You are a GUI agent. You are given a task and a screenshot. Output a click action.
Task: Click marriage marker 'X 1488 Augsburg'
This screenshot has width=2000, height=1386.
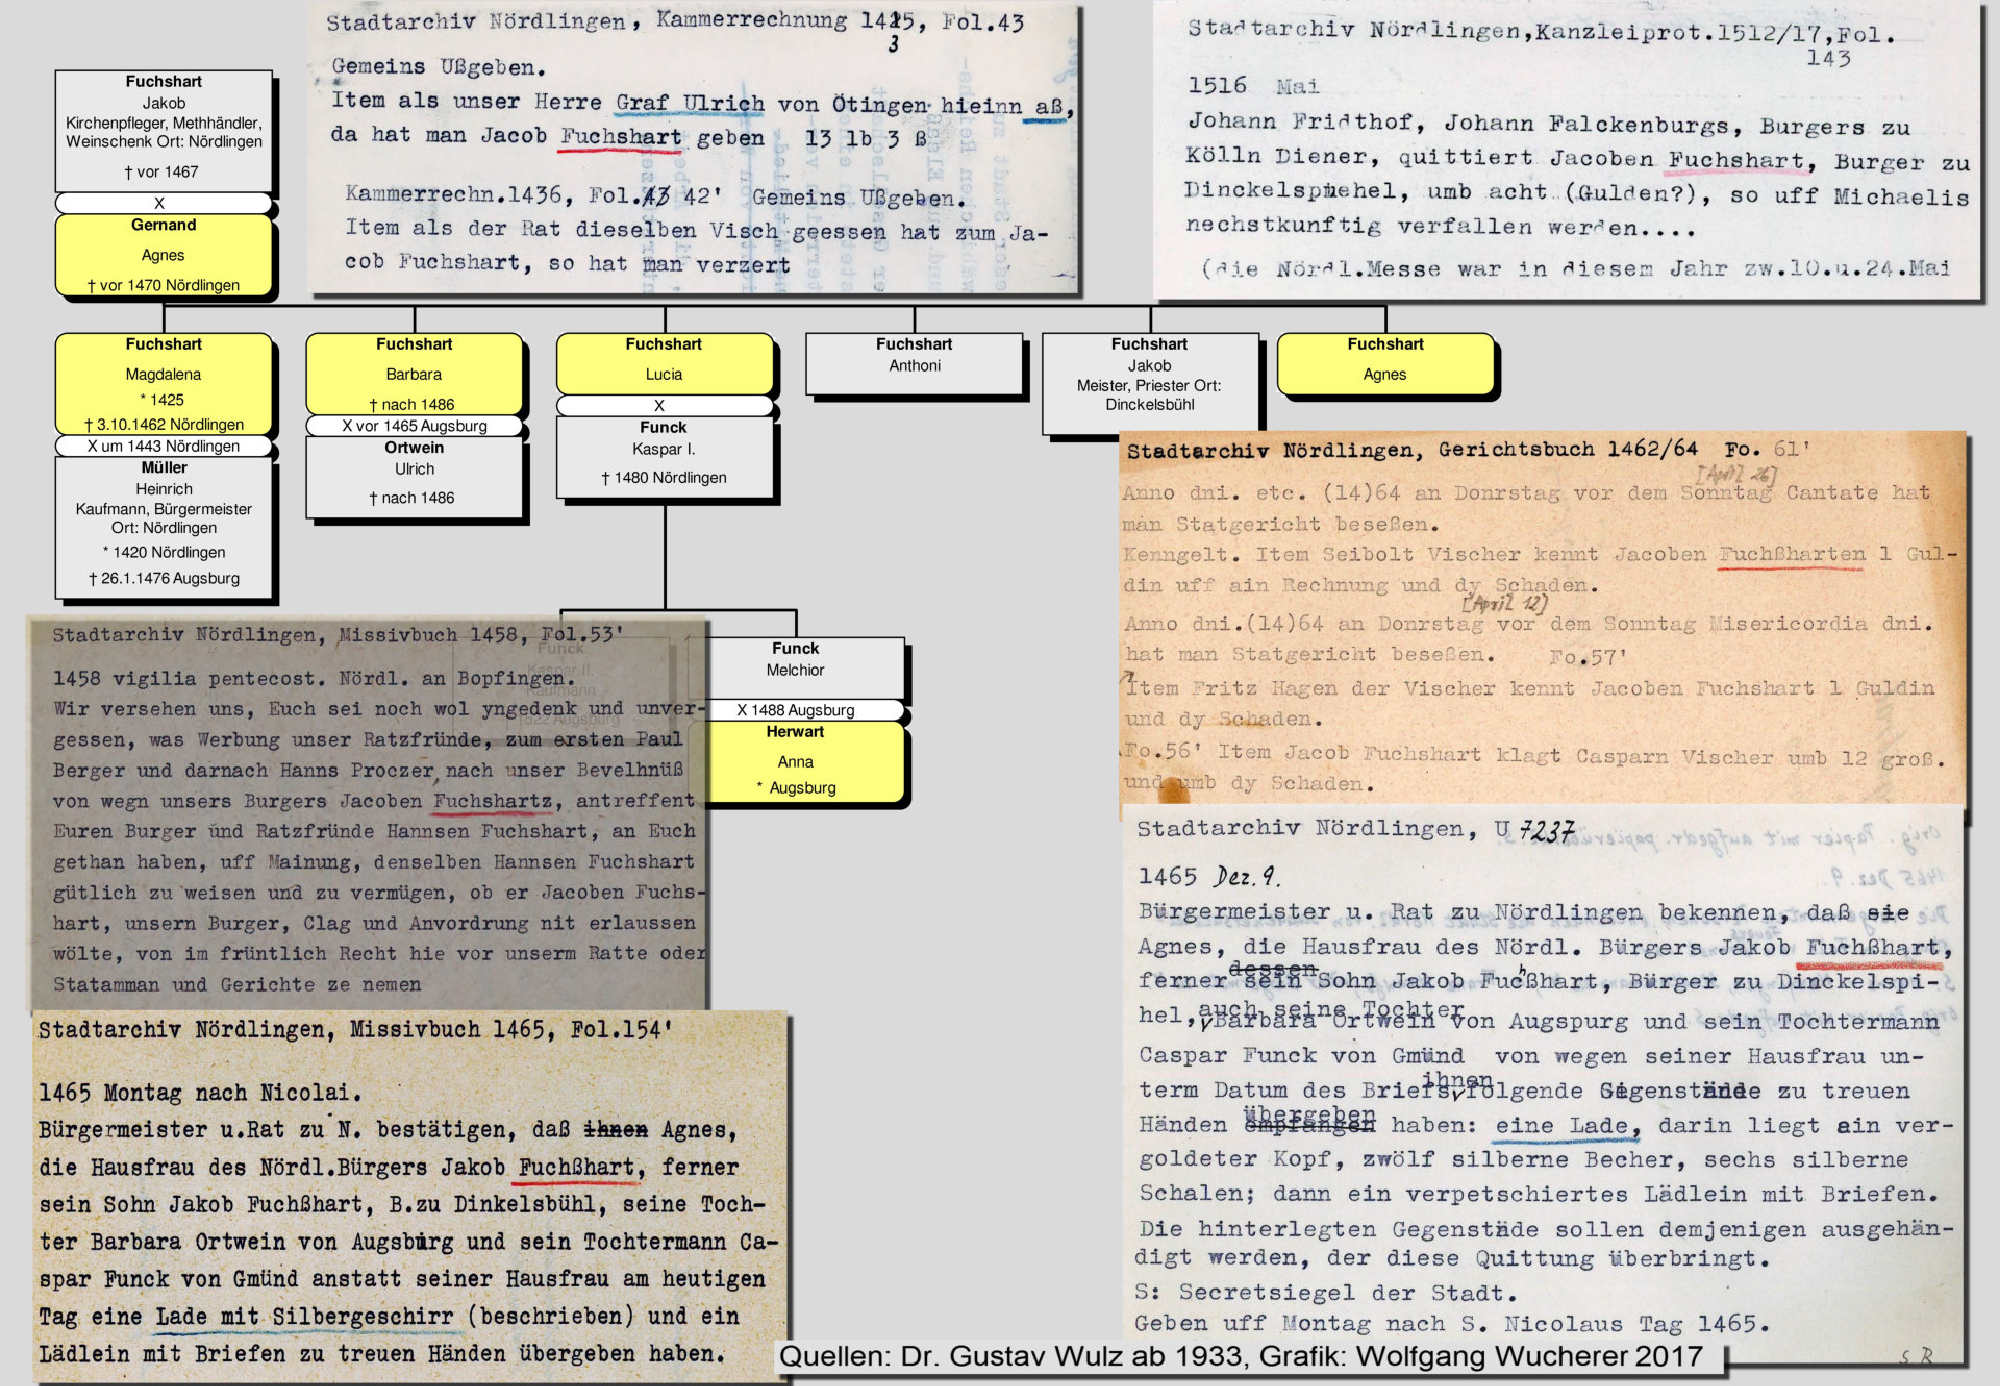795,710
